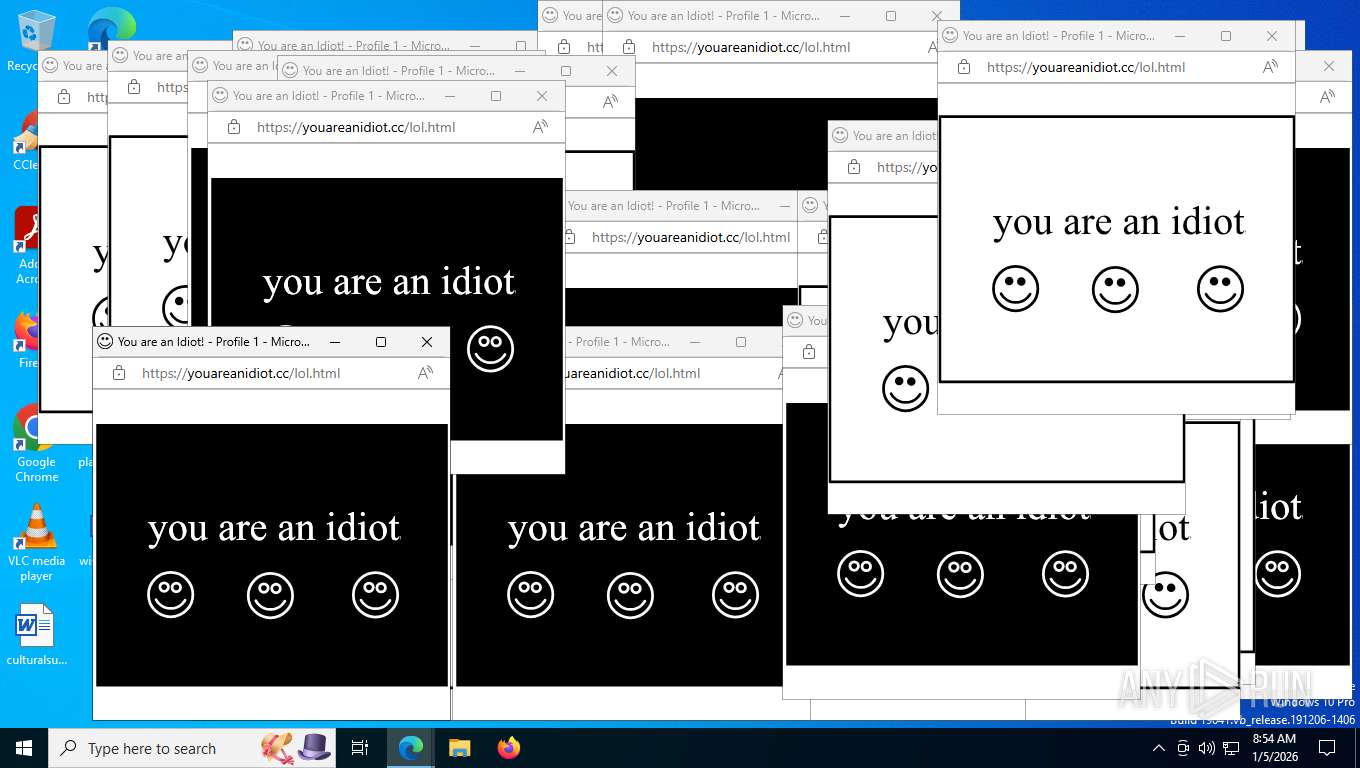Click Read aloud icon in bottom-left front window
This screenshot has height=768, width=1360.
425,373
